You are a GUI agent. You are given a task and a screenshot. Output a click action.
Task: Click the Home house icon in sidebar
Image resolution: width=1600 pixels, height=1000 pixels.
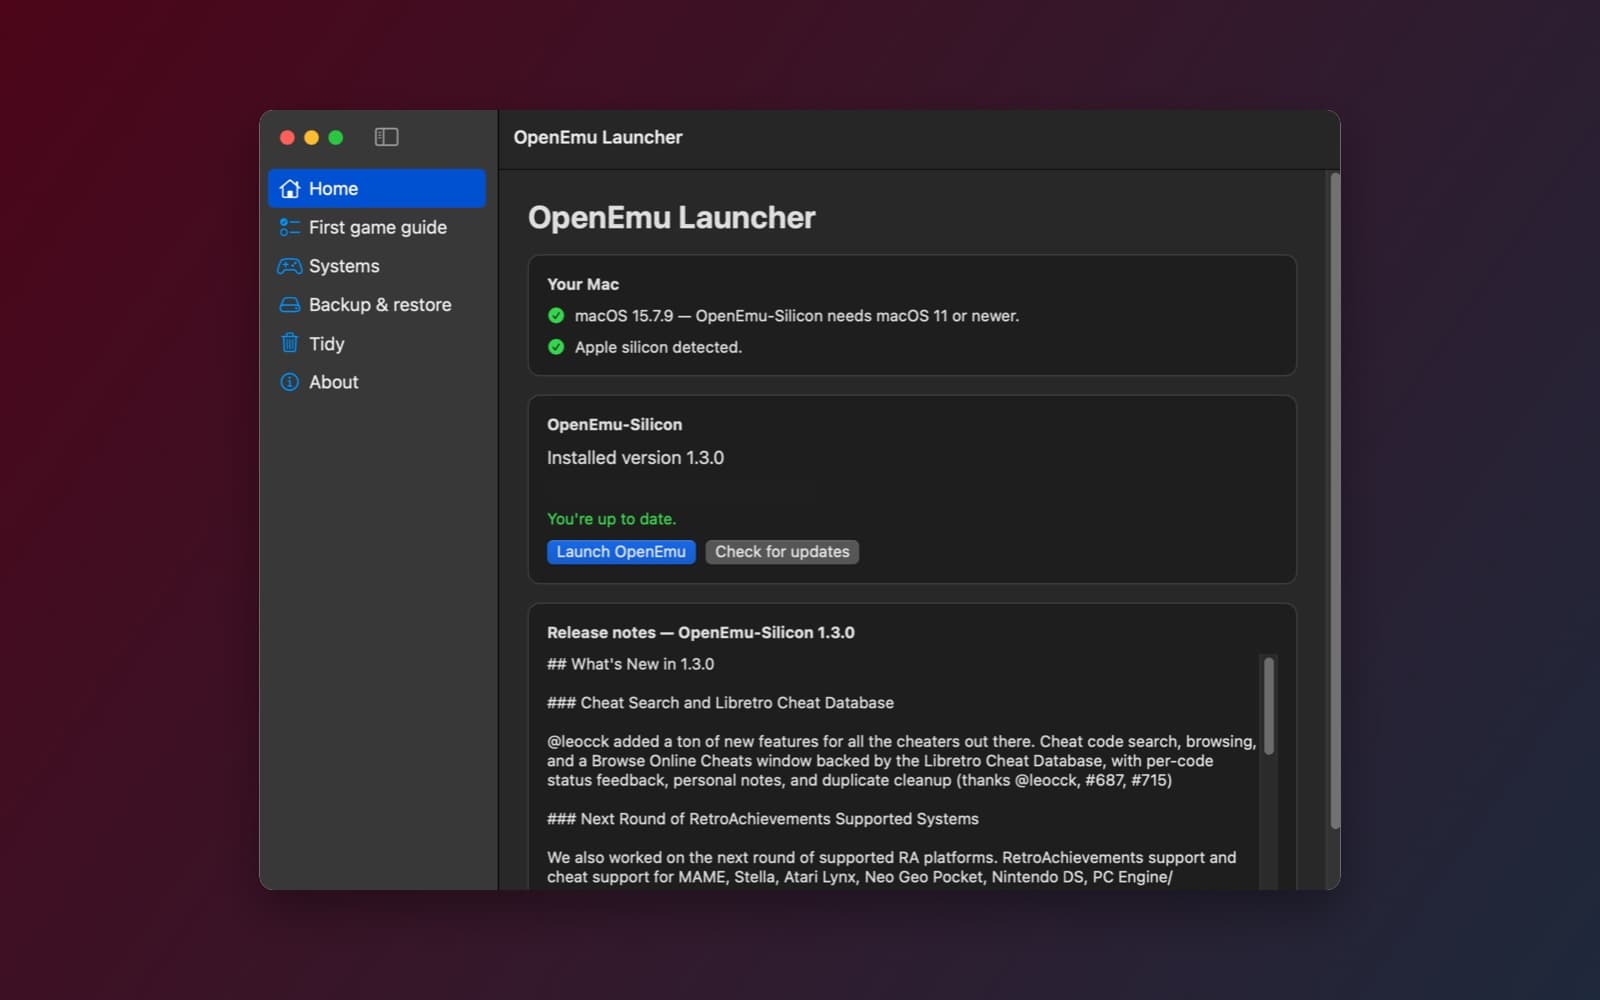click(x=290, y=189)
